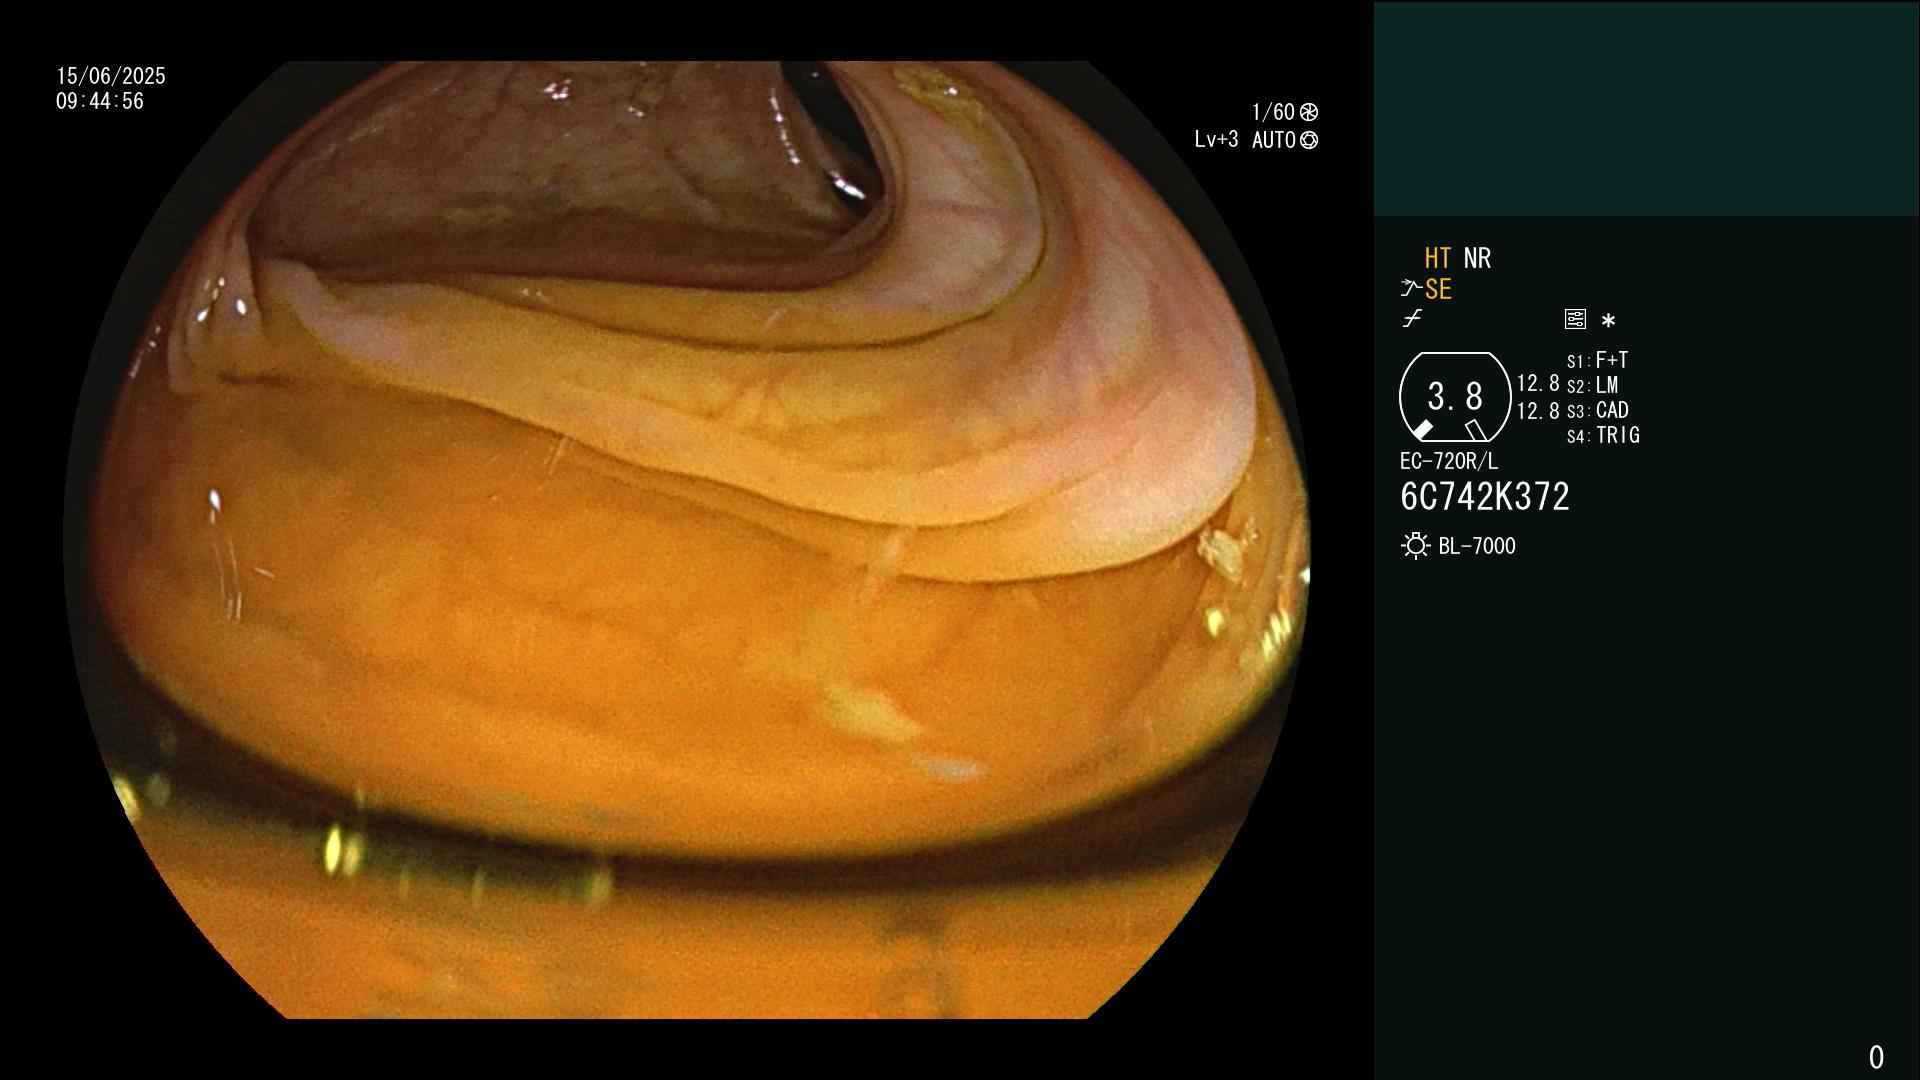Click the scope tip diagram showing 3.8
This screenshot has height=1080, width=1920.
pos(1455,397)
